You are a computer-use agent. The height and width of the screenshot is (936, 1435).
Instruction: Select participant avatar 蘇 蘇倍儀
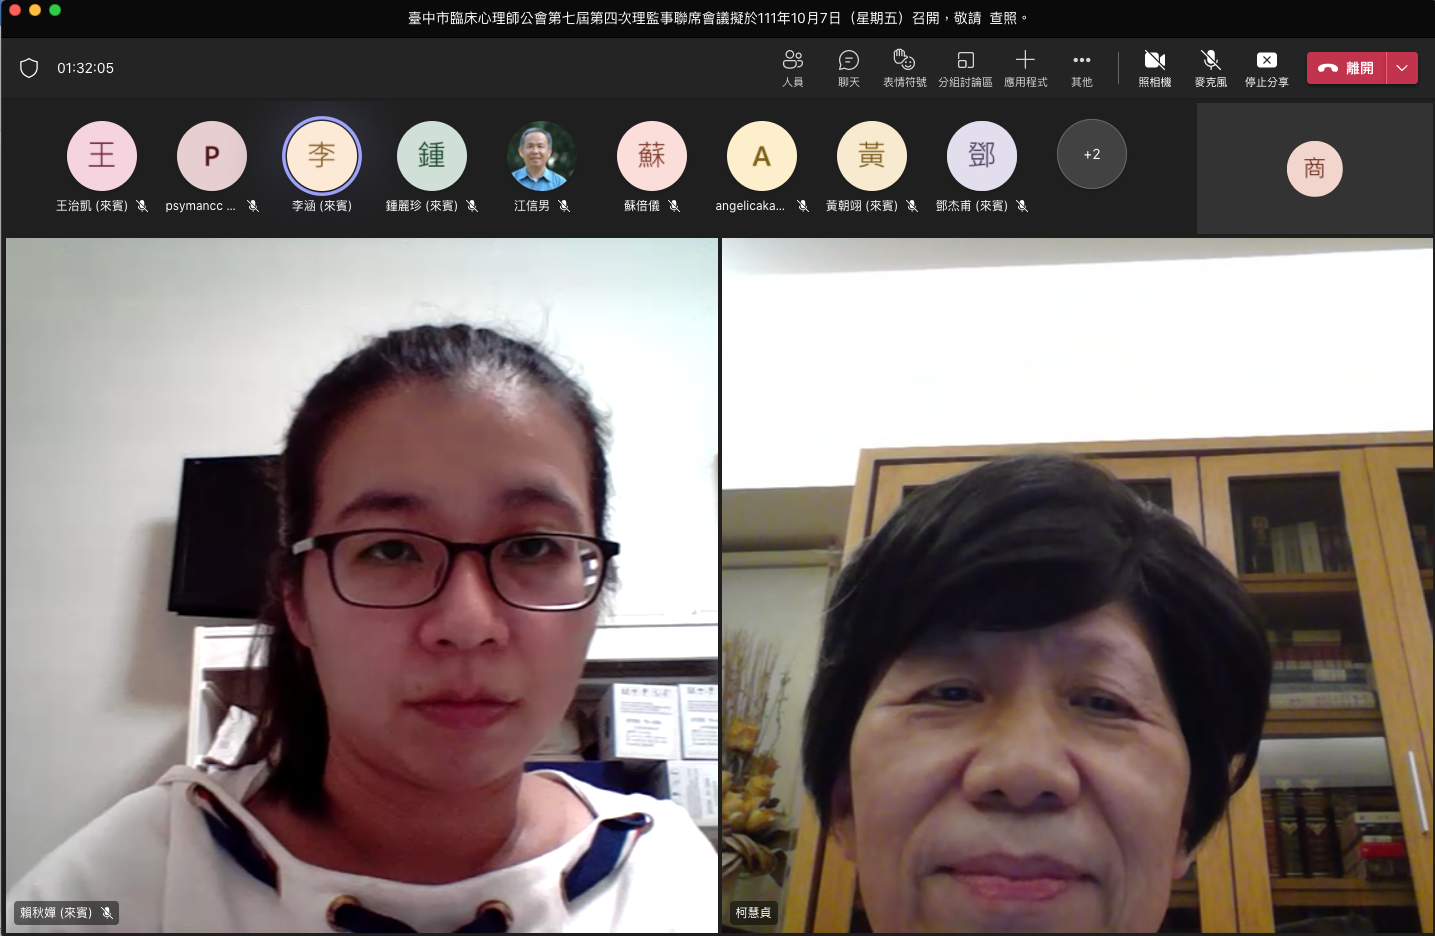tap(652, 155)
